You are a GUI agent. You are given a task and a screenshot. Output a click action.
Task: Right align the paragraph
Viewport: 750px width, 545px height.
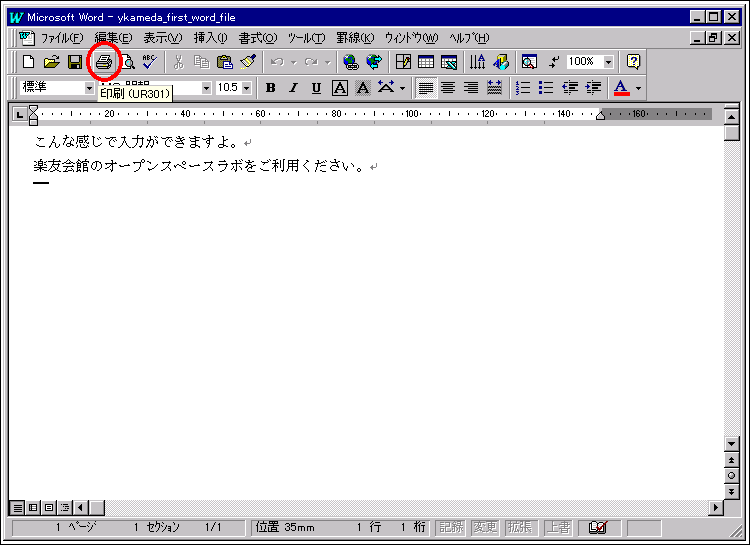(471, 88)
